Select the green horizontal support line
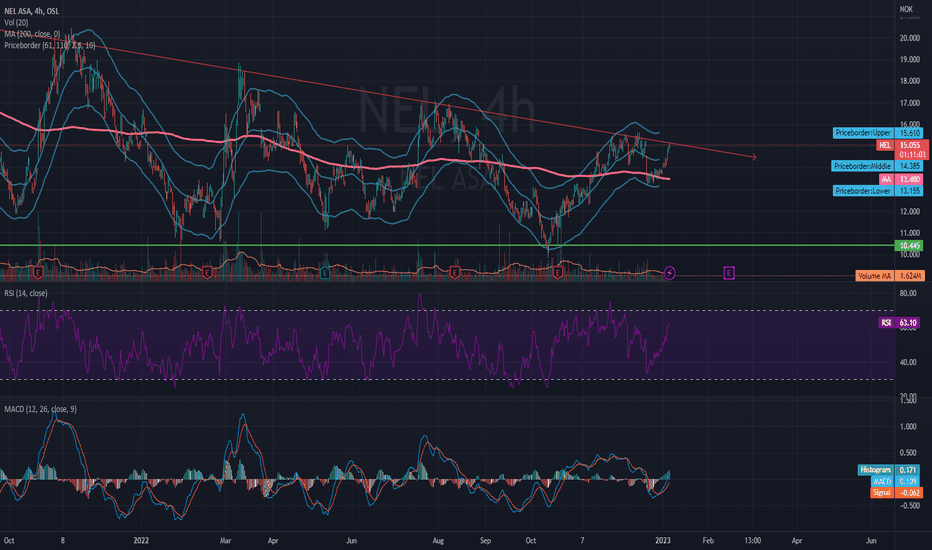Viewport: 932px width, 550px height. [446, 245]
